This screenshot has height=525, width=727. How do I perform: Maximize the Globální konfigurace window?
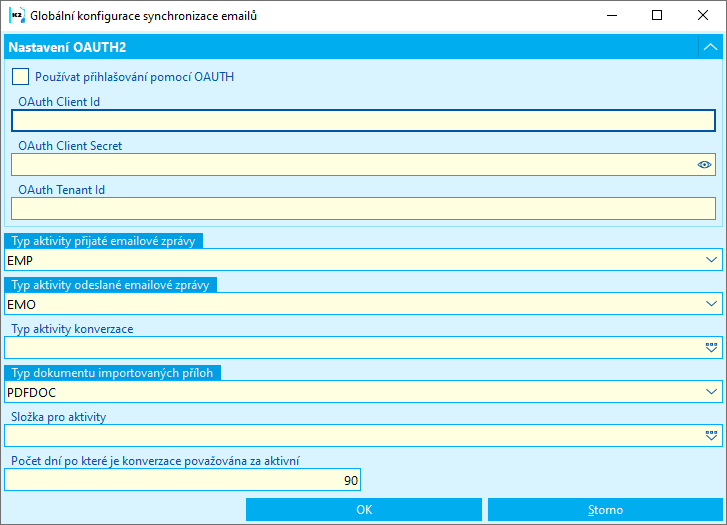[657, 15]
